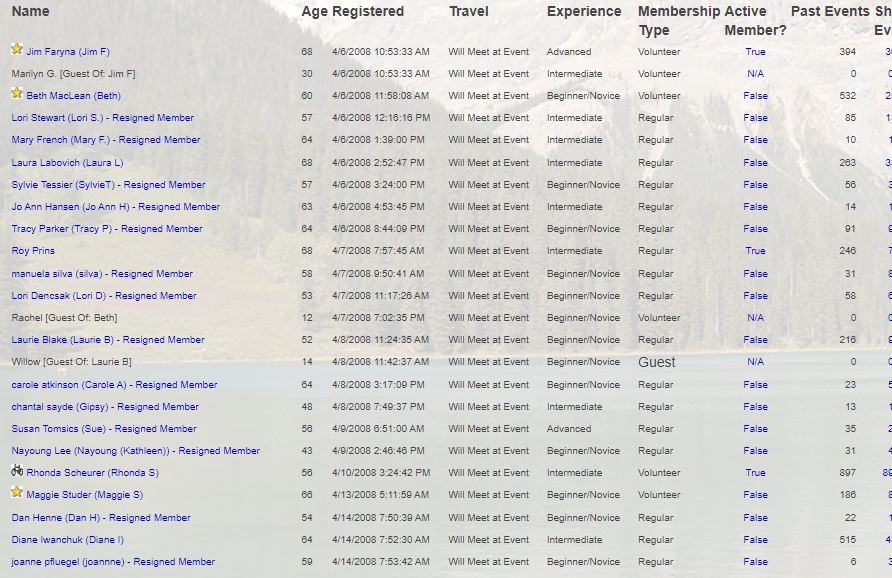Image resolution: width=892 pixels, height=578 pixels.
Task: Open Nayoung Lee's resigned member link
Action: pos(135,451)
